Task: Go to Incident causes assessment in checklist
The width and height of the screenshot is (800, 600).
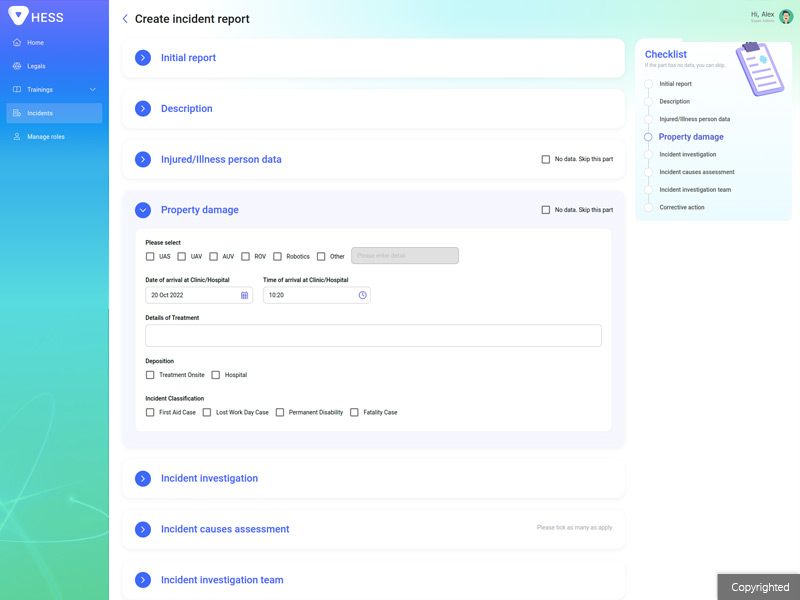Action: (696, 172)
